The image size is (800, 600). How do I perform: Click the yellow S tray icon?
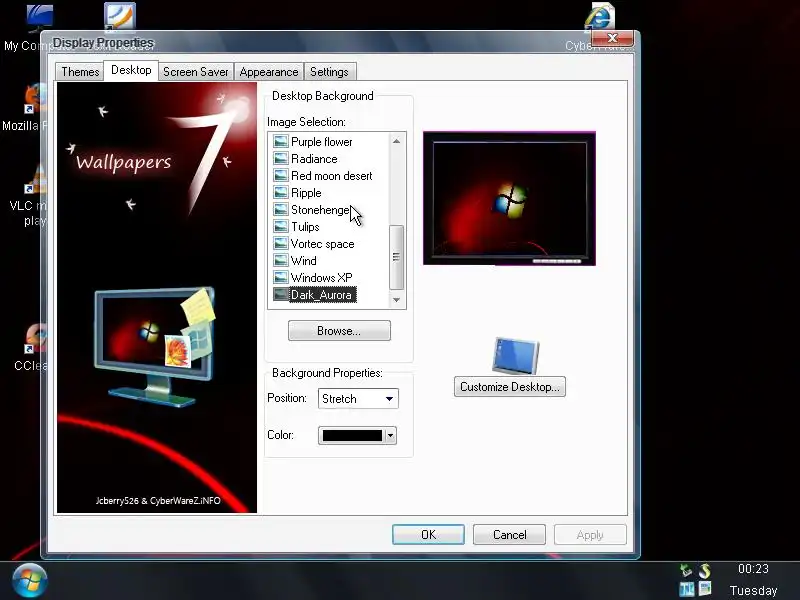tap(705, 570)
